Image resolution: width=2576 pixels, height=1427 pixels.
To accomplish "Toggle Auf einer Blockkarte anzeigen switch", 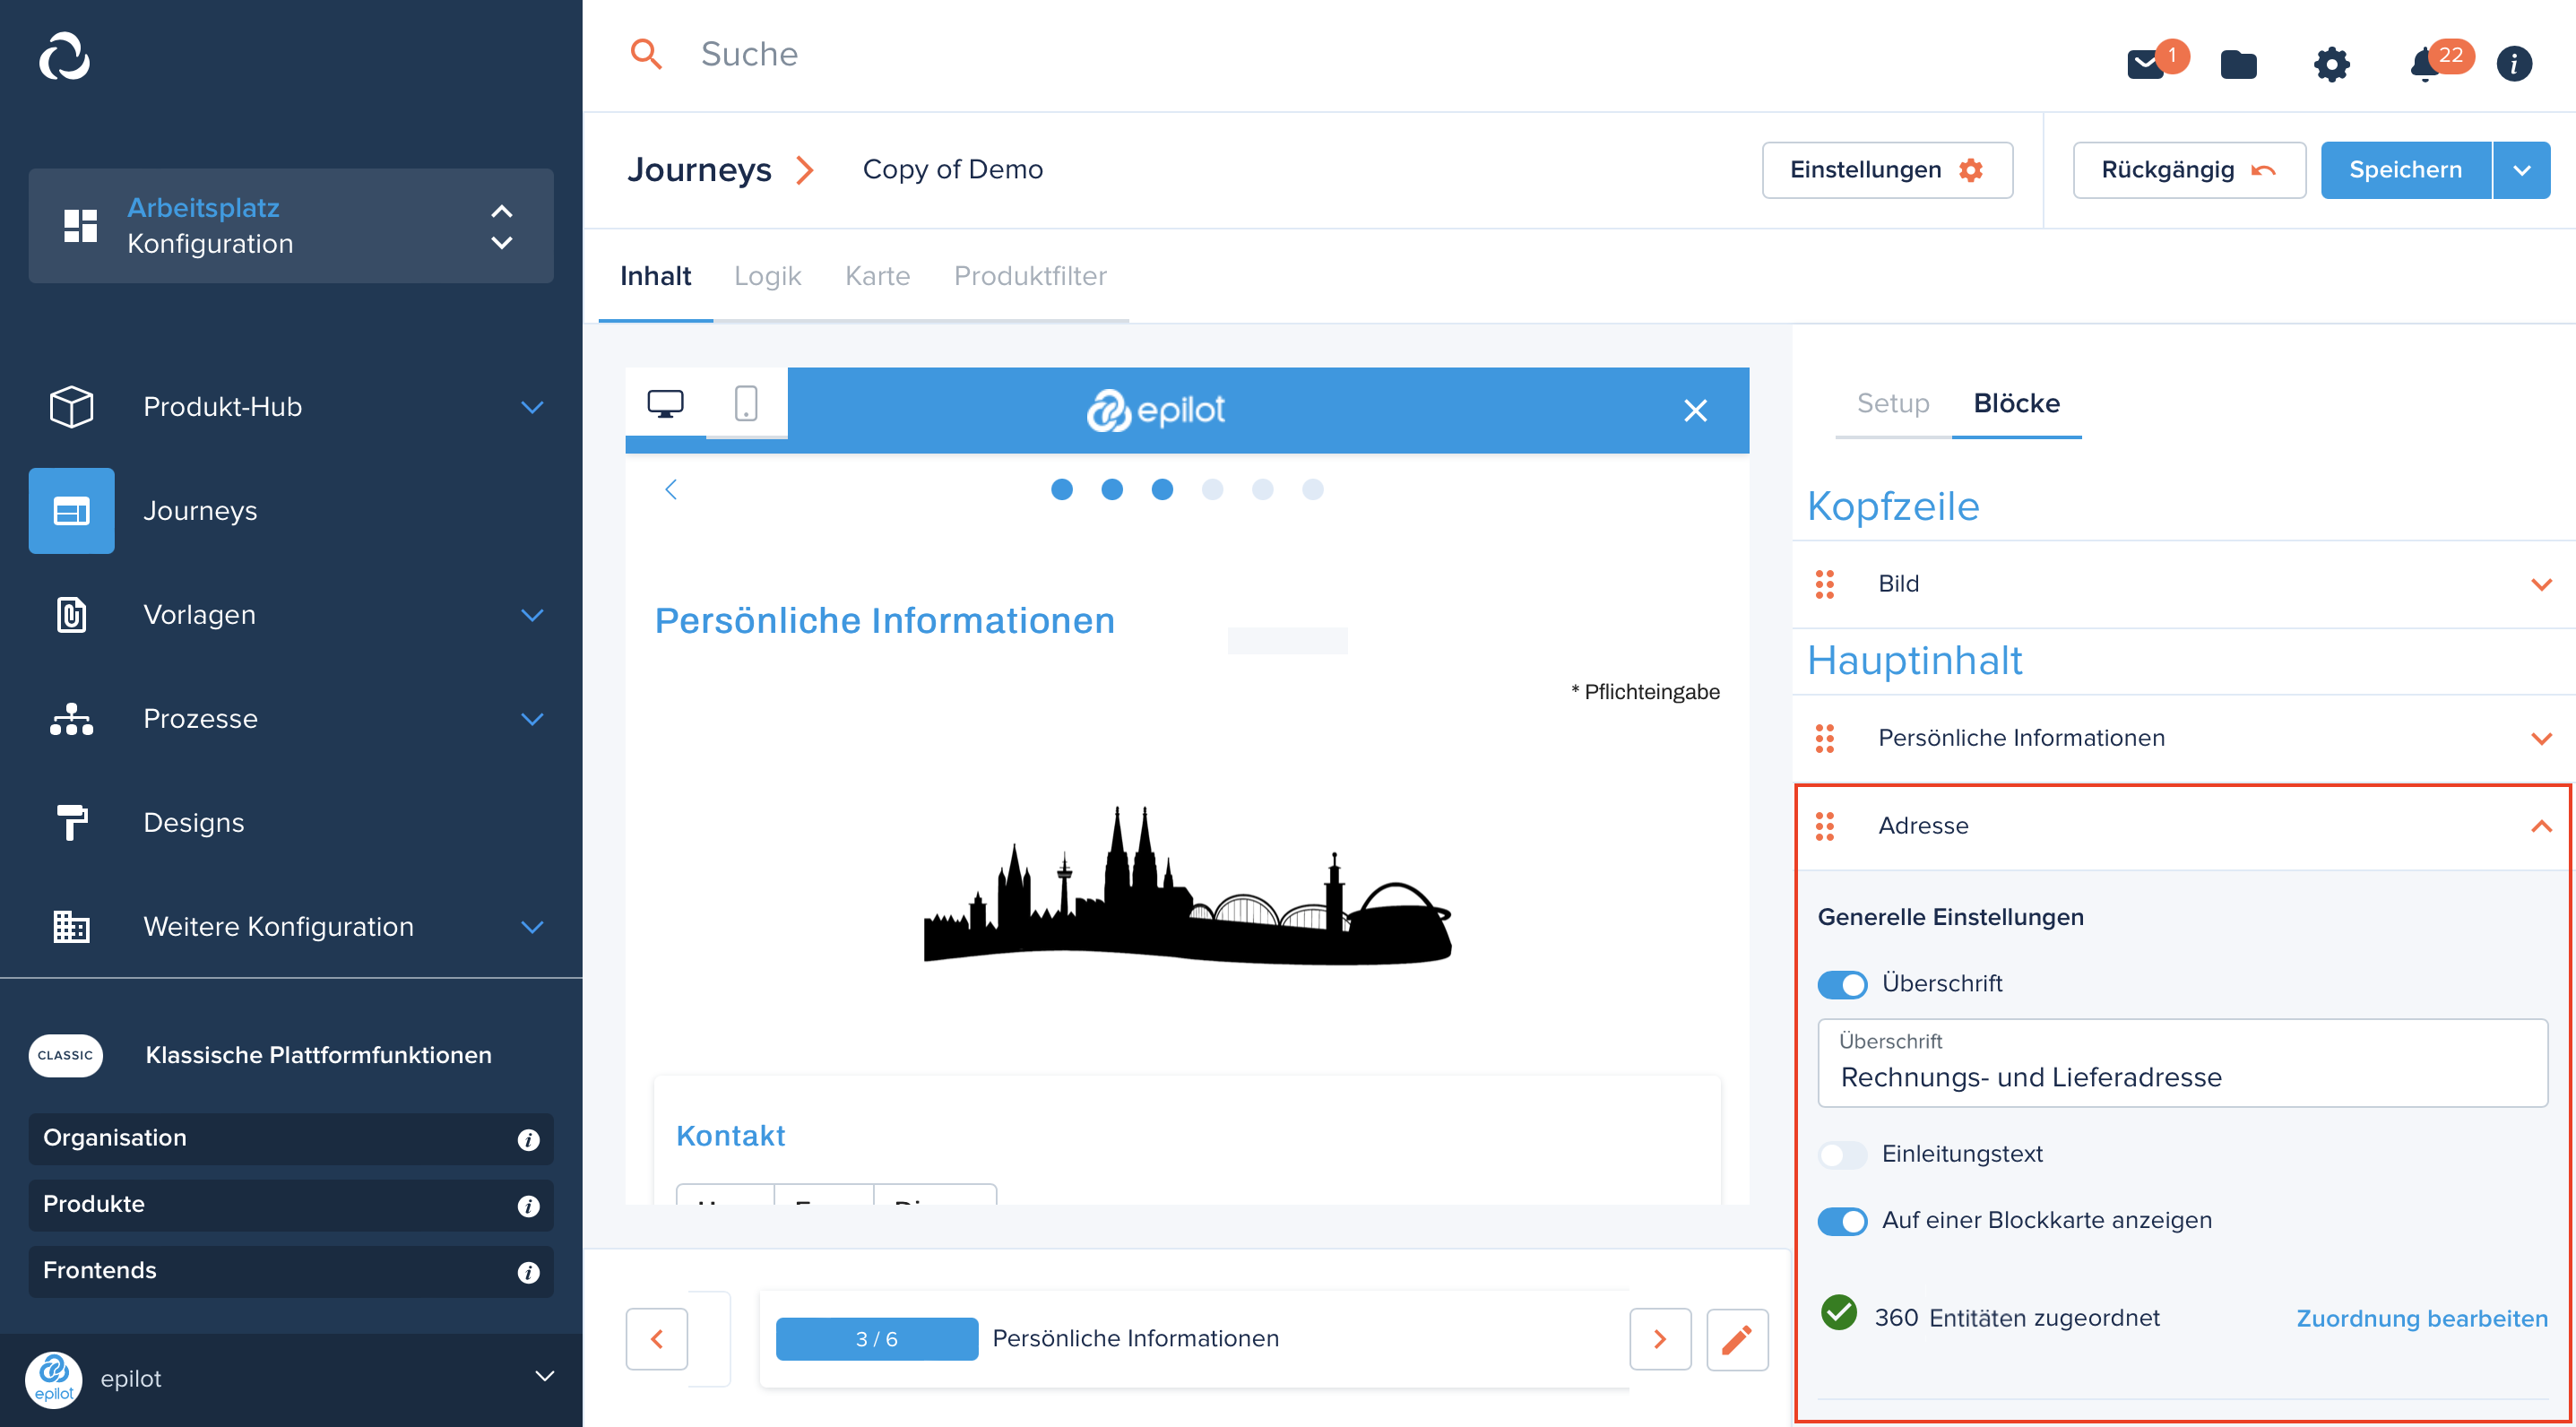I will coord(1842,1221).
